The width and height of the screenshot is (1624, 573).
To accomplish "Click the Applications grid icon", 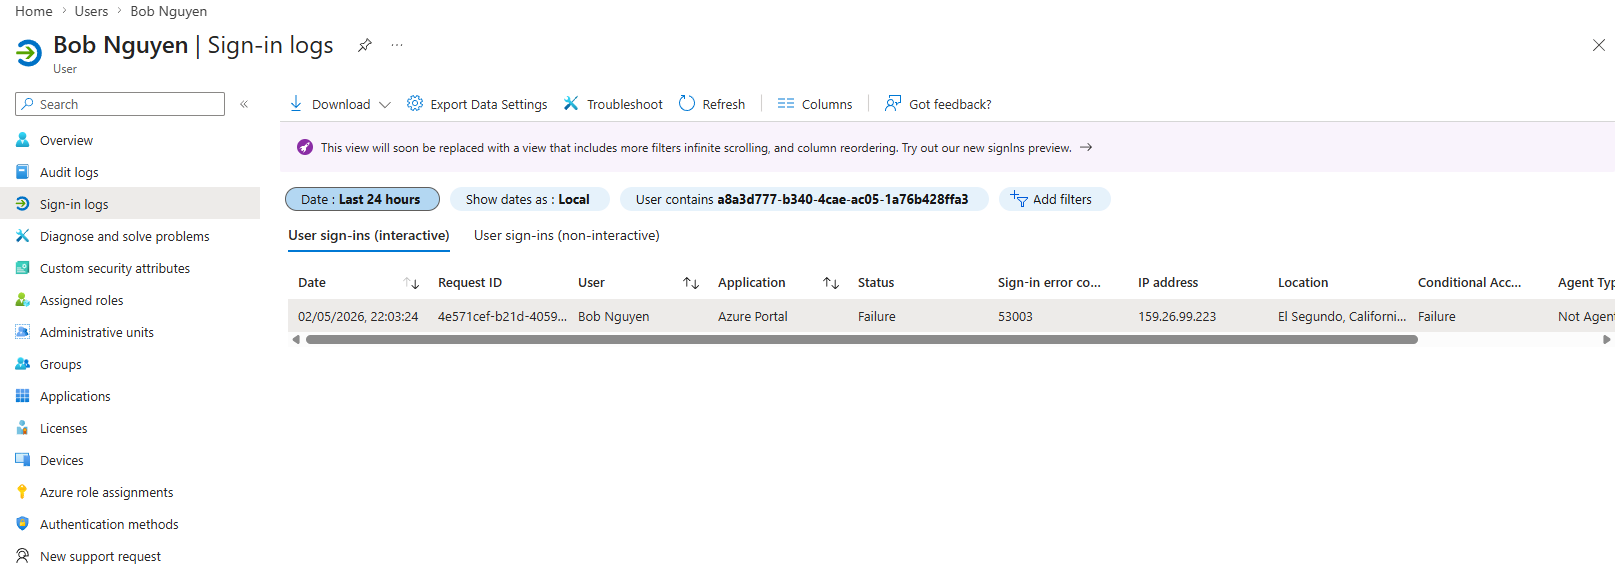I will [22, 396].
